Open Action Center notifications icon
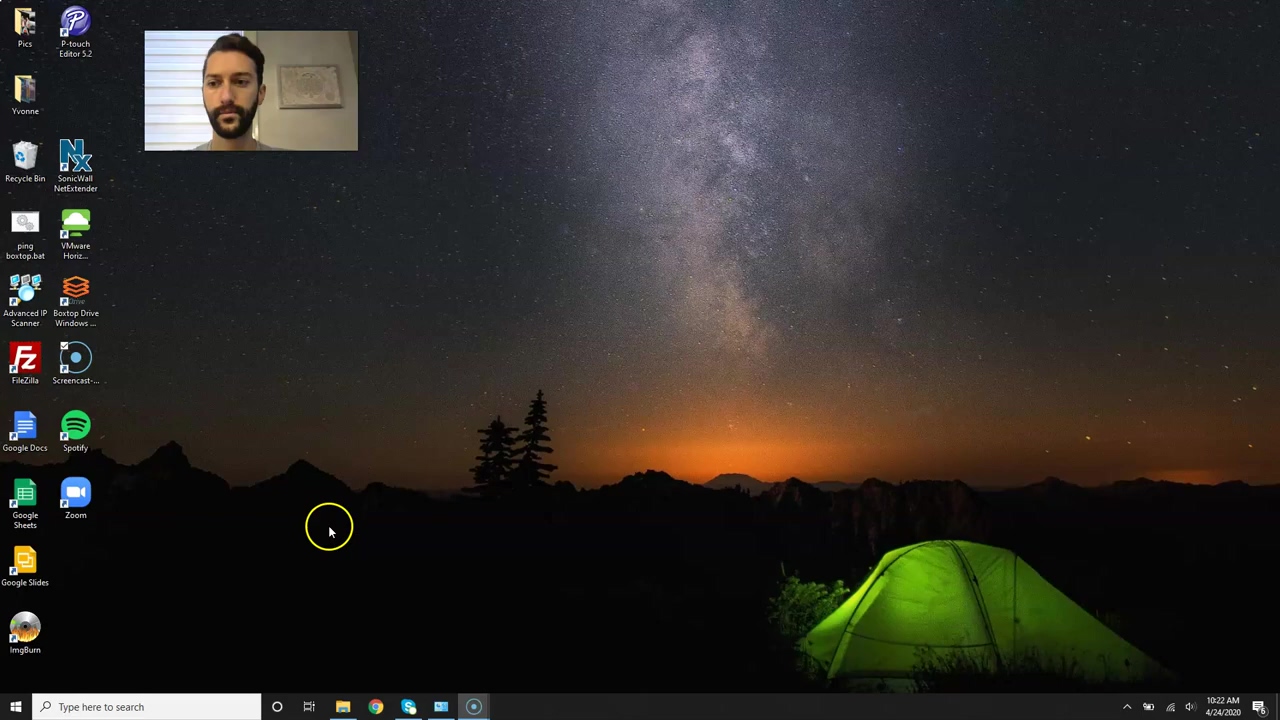Viewport: 1280px width, 720px height. (1259, 707)
